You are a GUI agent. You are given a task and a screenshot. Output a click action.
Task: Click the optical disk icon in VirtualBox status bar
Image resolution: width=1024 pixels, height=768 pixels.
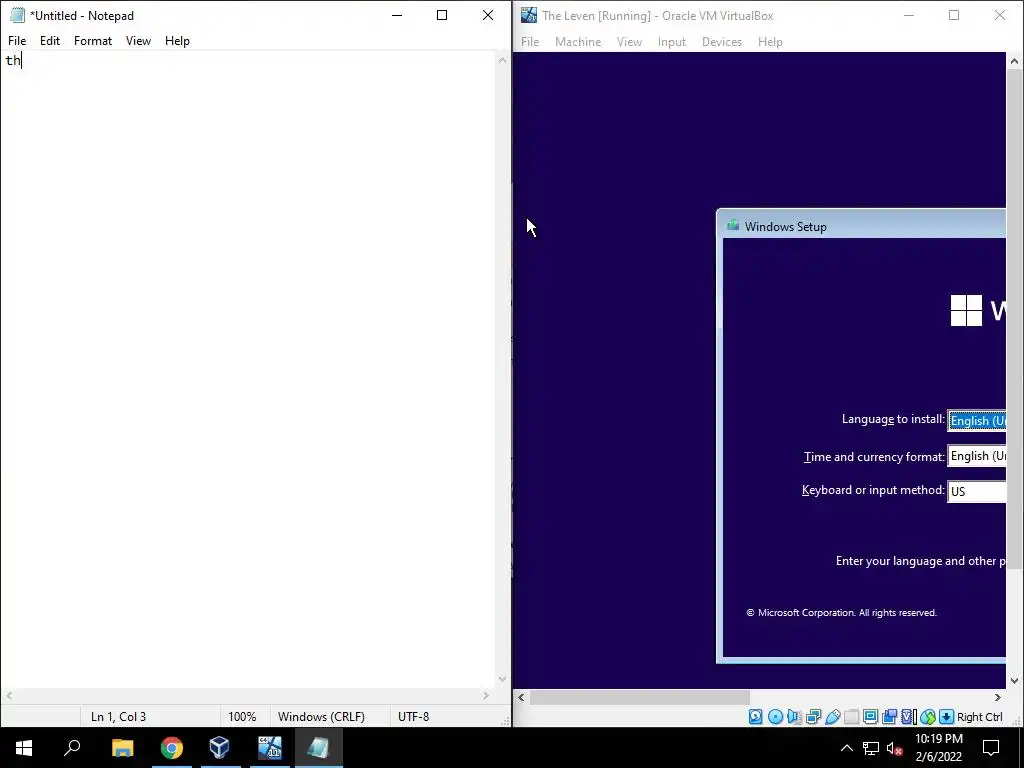775,716
